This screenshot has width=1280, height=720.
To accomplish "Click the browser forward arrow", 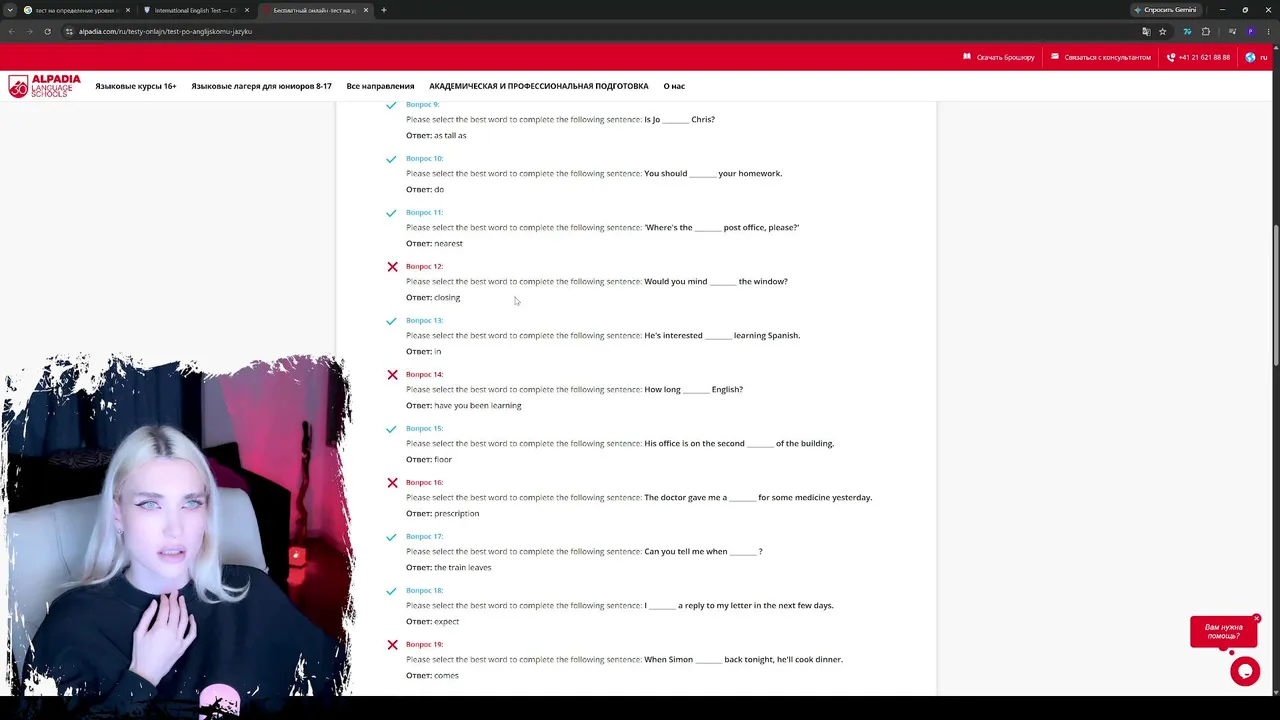I will (x=29, y=31).
